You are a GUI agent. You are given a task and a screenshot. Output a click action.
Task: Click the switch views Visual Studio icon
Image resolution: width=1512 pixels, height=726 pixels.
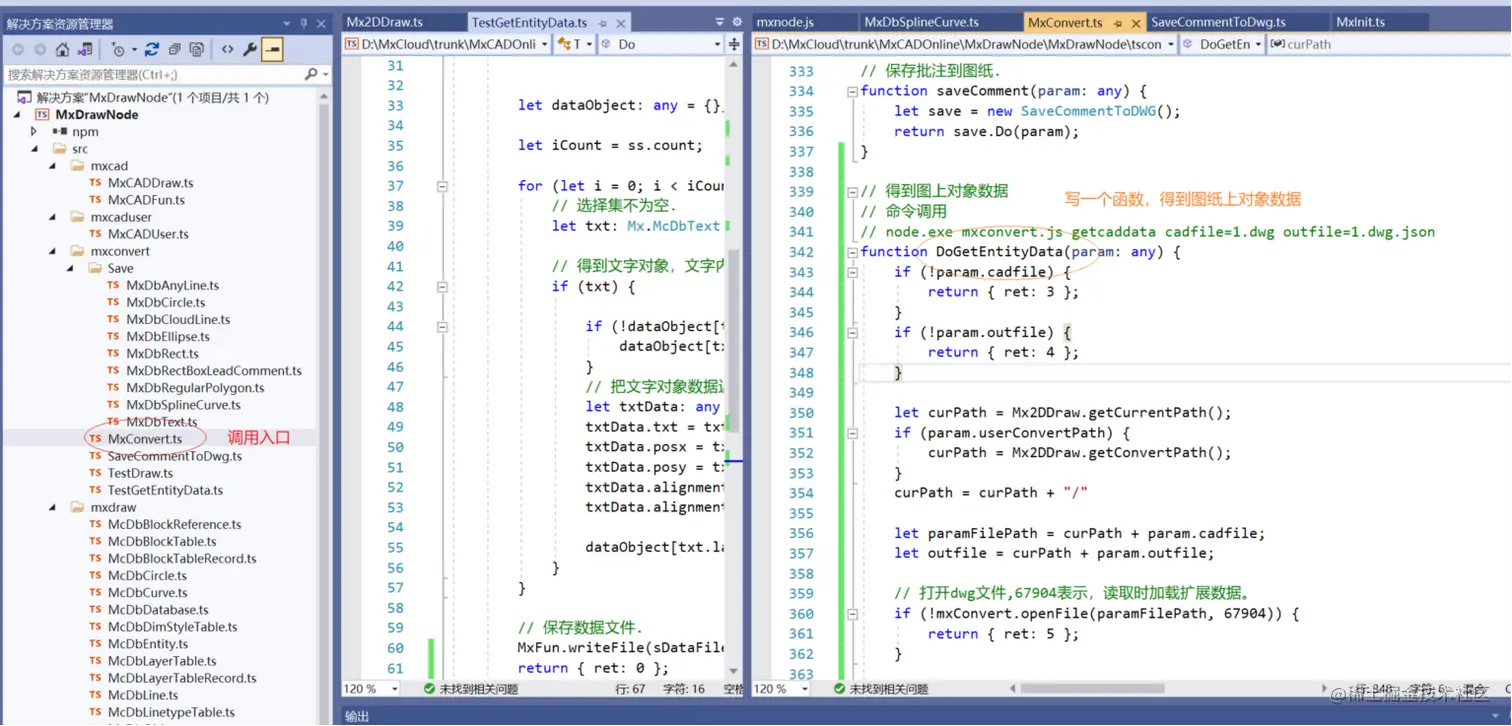click(x=85, y=49)
